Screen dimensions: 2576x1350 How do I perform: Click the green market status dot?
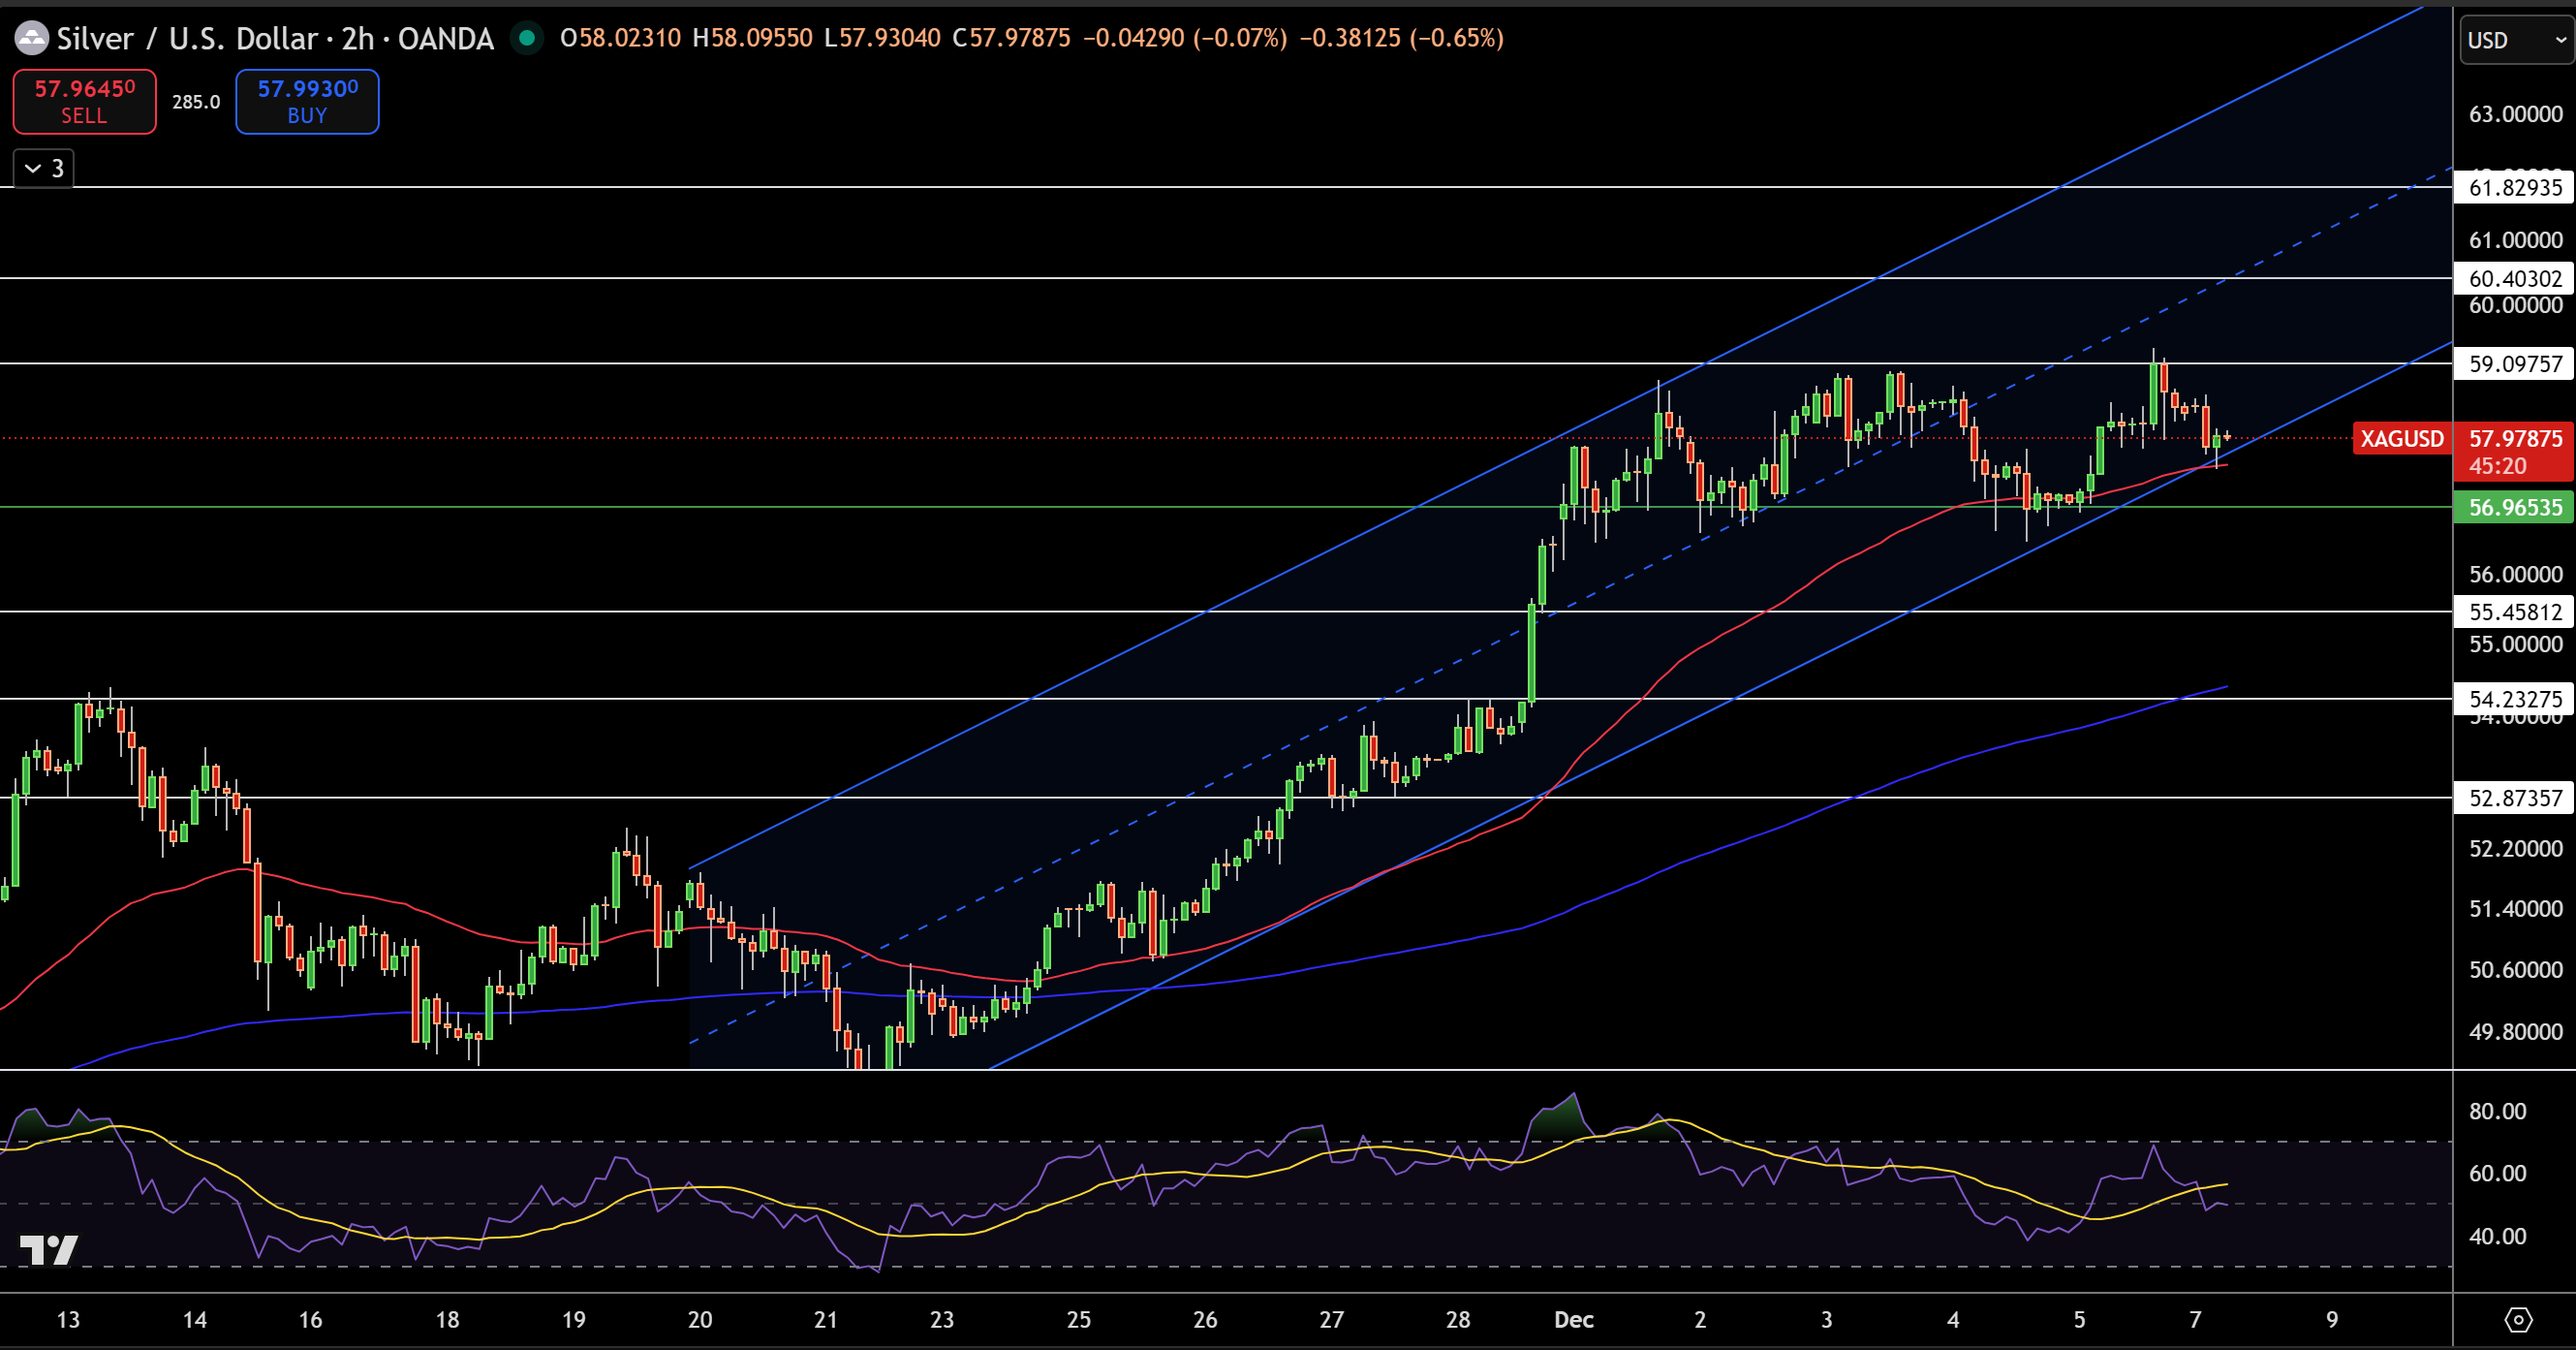click(x=527, y=39)
